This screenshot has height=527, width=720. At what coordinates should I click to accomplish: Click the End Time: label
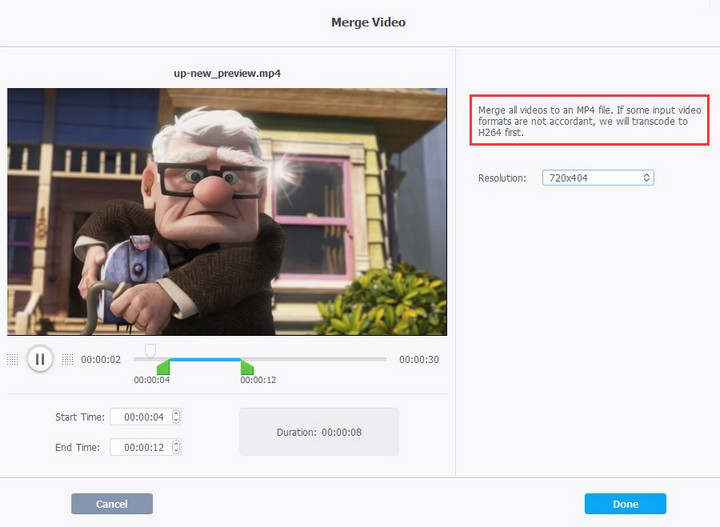78,447
